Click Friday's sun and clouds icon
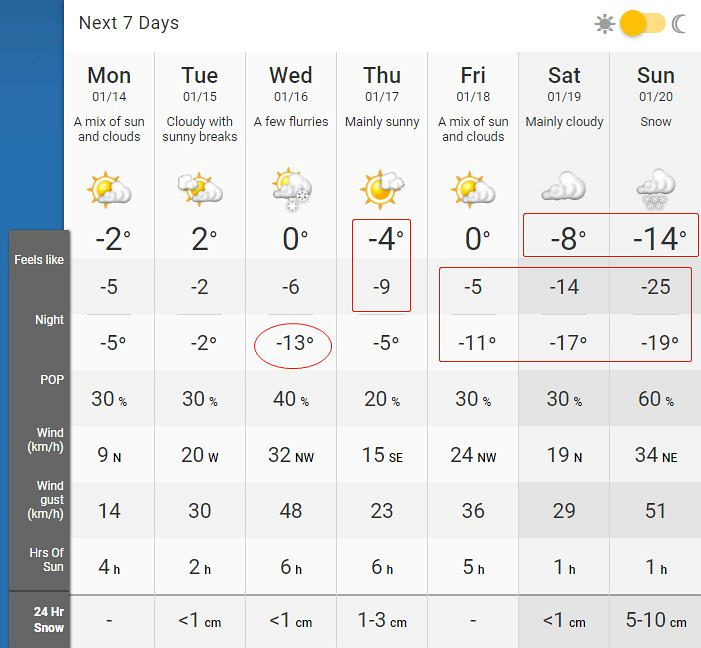 click(x=473, y=188)
